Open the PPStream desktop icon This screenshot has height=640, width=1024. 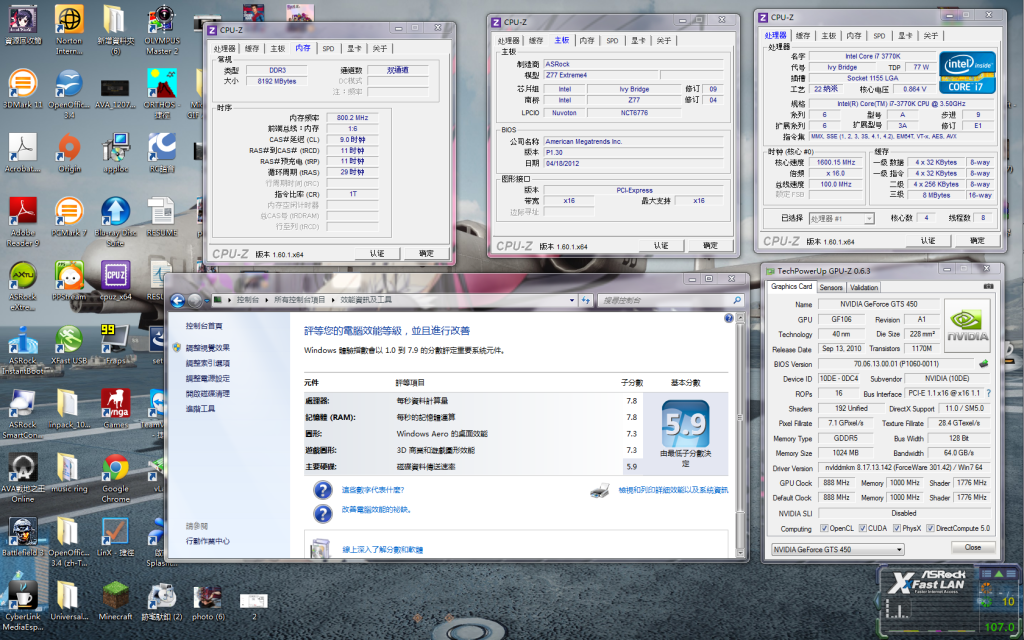[x=69, y=280]
